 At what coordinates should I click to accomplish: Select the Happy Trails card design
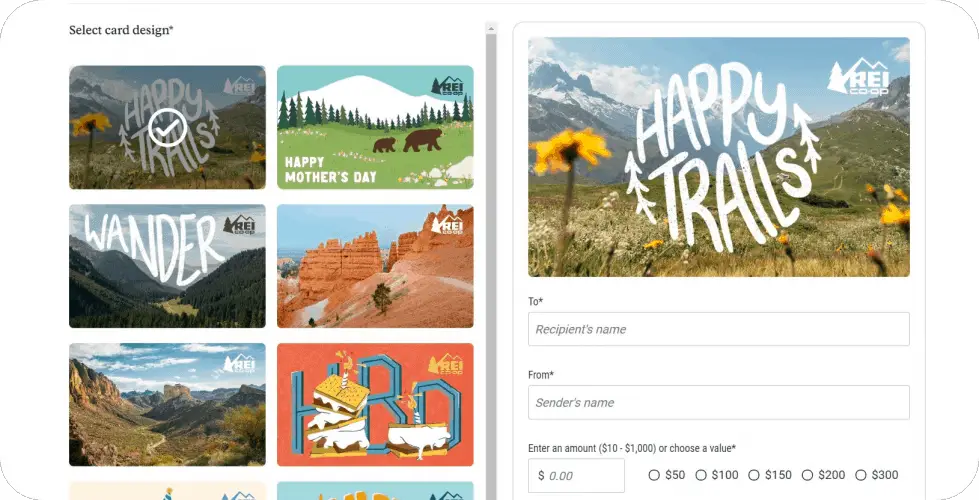(x=167, y=127)
